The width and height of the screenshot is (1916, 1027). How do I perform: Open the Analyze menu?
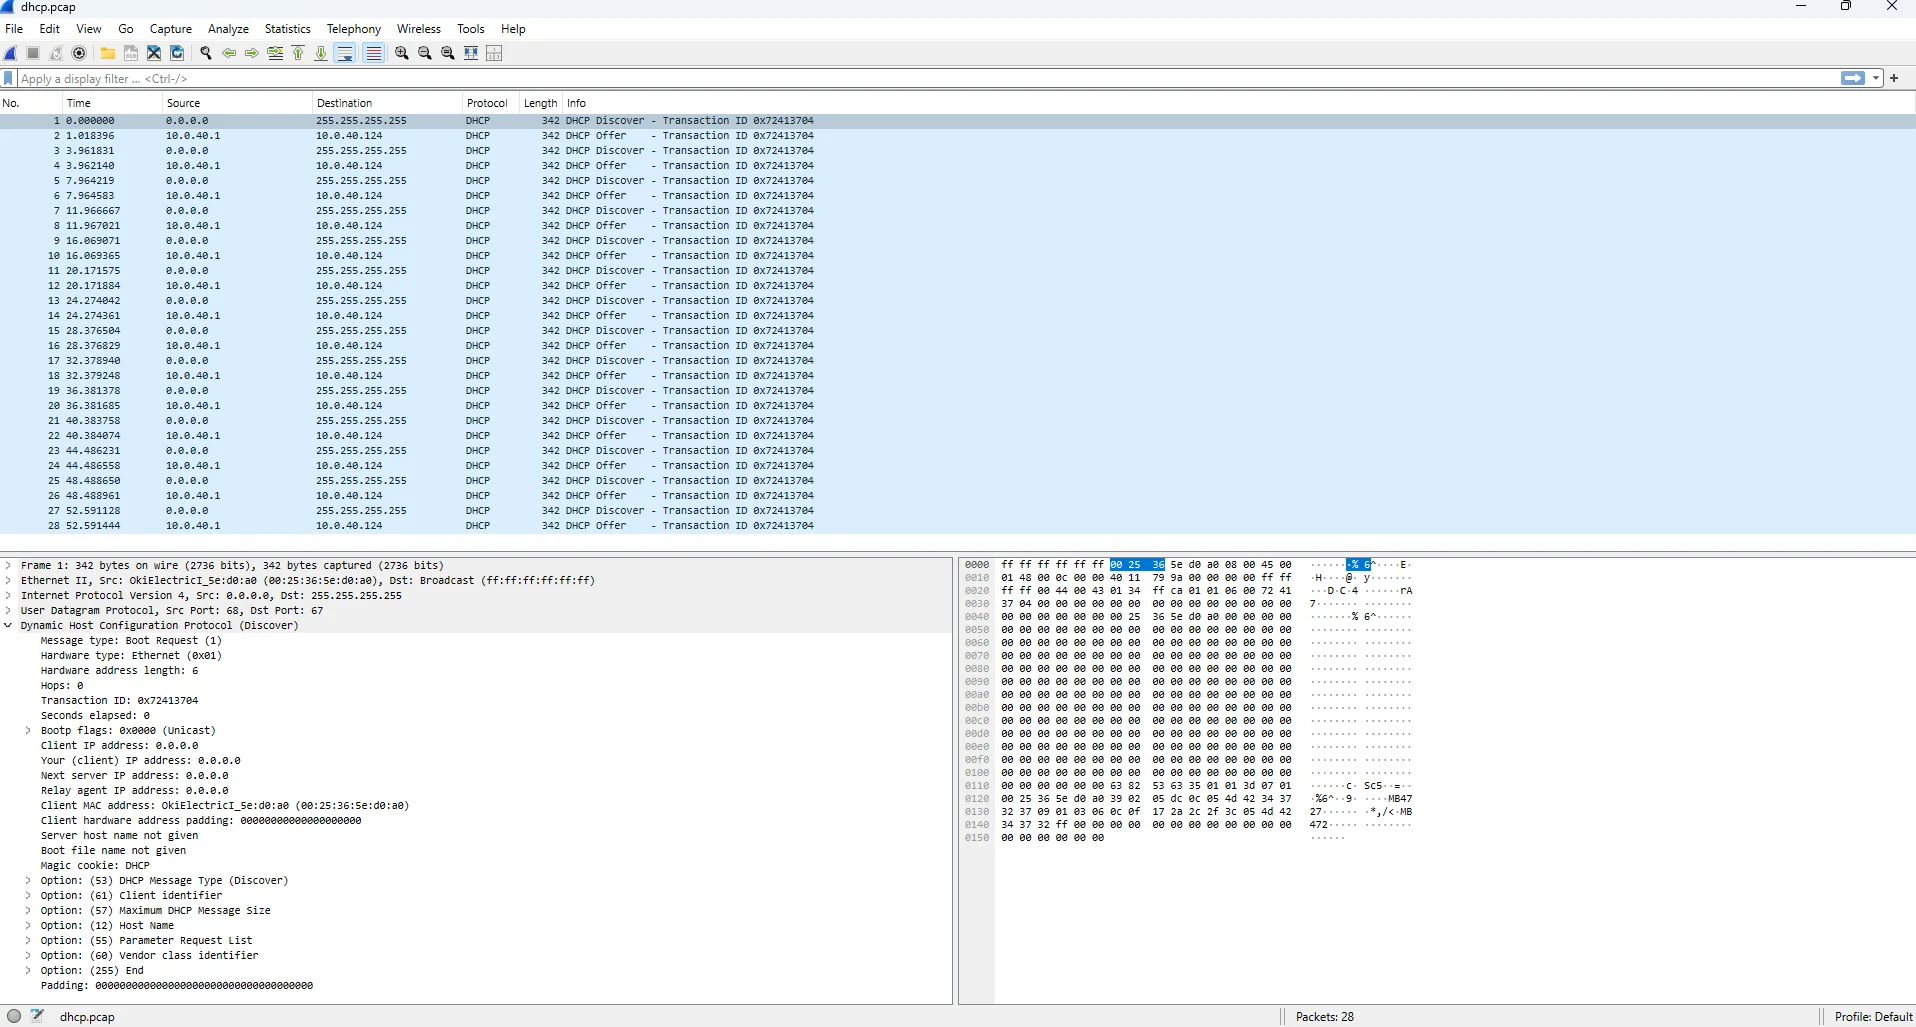click(228, 29)
